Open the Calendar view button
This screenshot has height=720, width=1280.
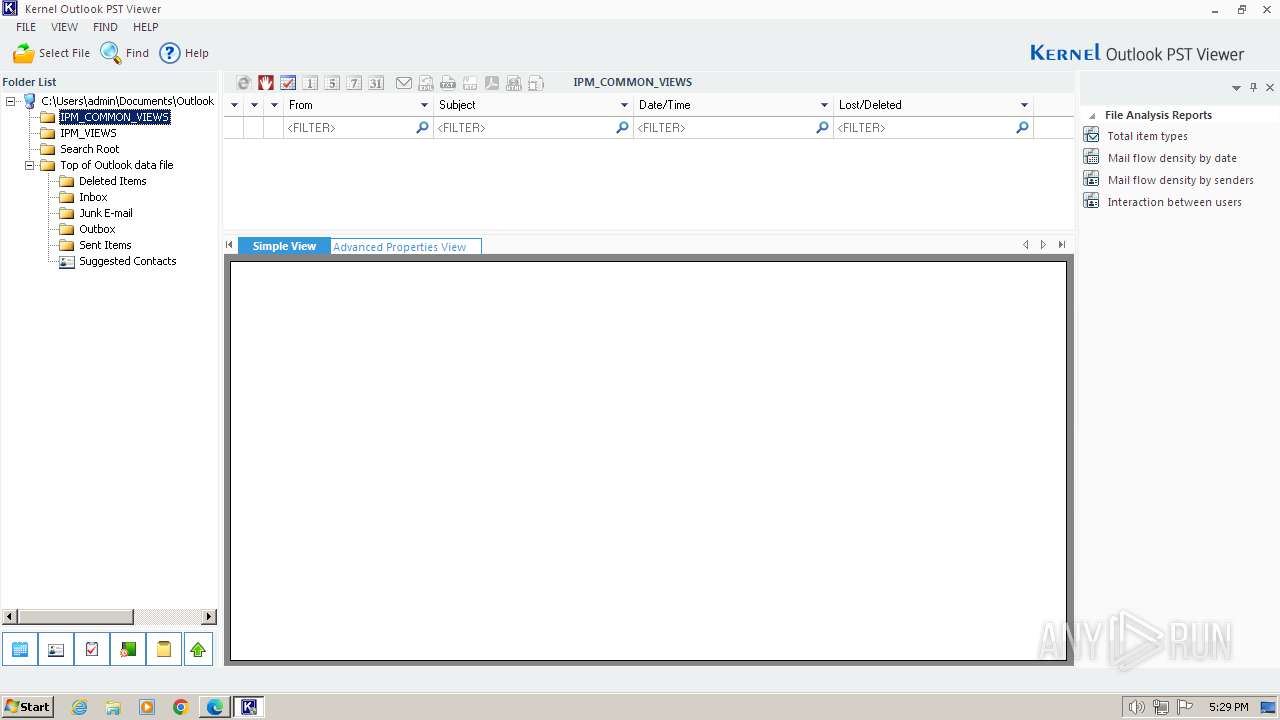pos(20,649)
